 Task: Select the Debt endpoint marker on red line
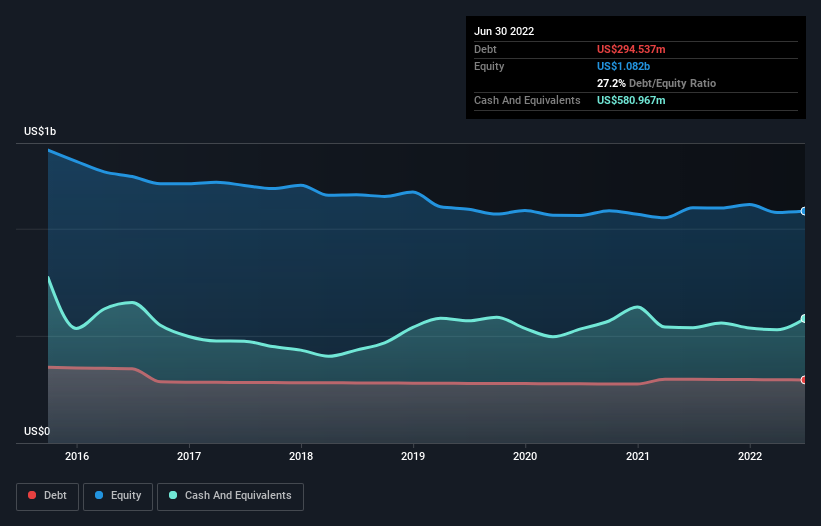[804, 380]
